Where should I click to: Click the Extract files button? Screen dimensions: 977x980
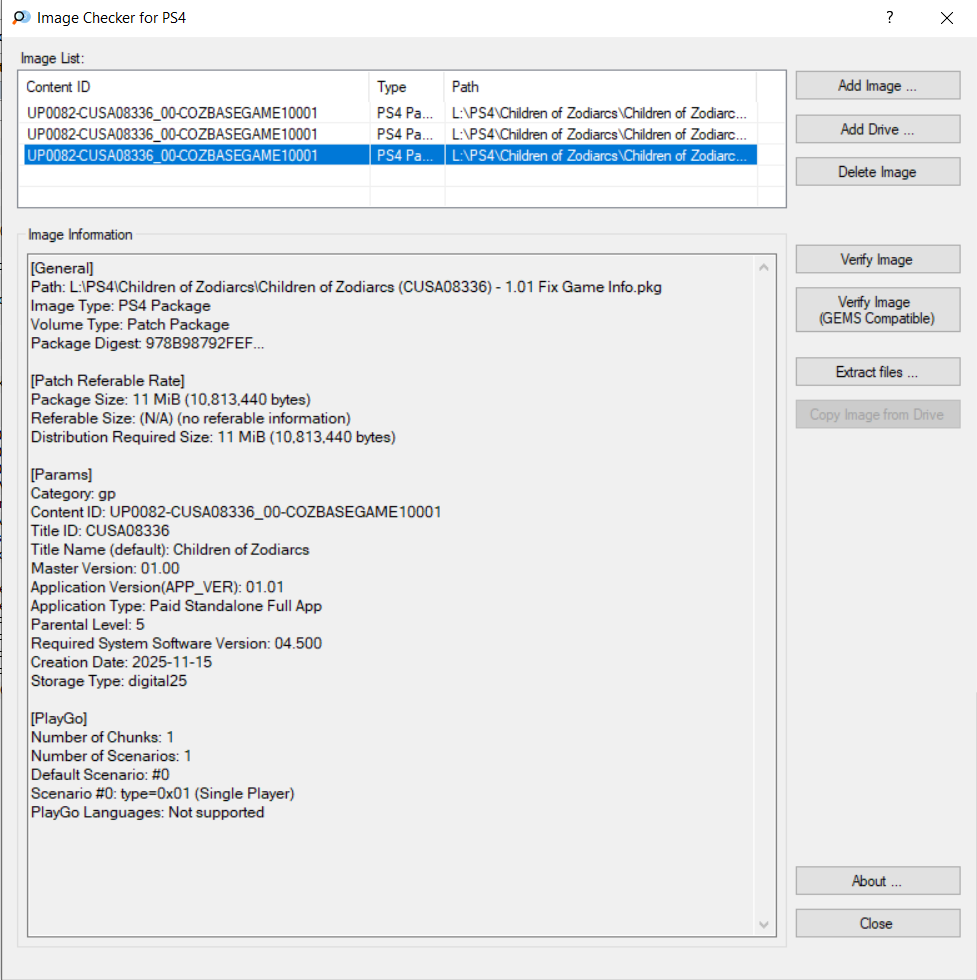click(877, 372)
